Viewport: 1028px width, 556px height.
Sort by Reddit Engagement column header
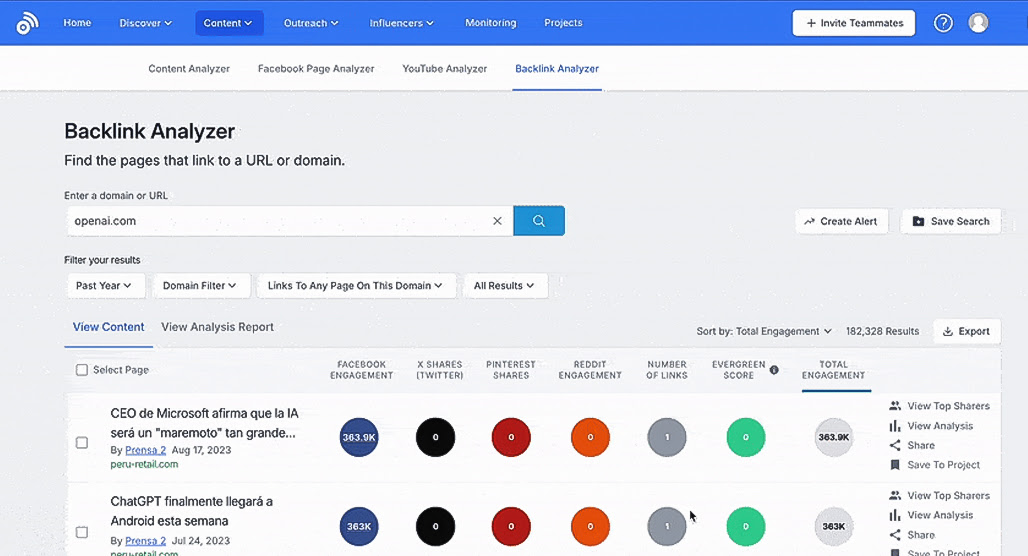click(x=589, y=370)
